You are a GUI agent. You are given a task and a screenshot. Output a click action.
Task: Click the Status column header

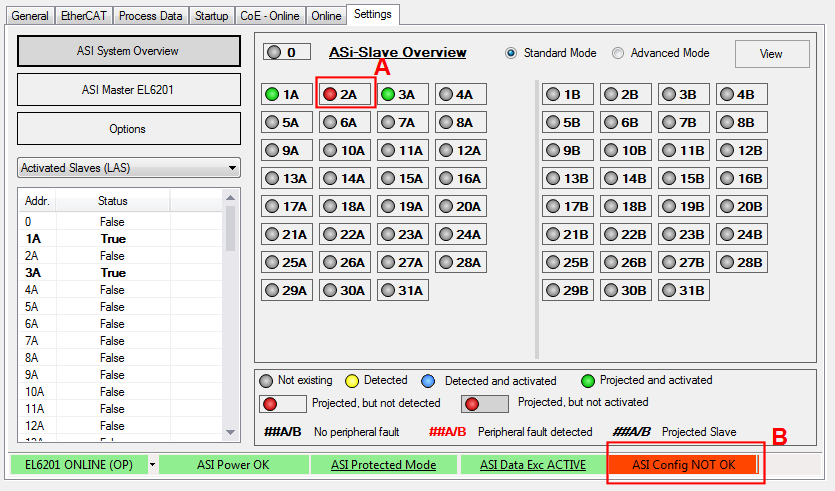point(112,201)
